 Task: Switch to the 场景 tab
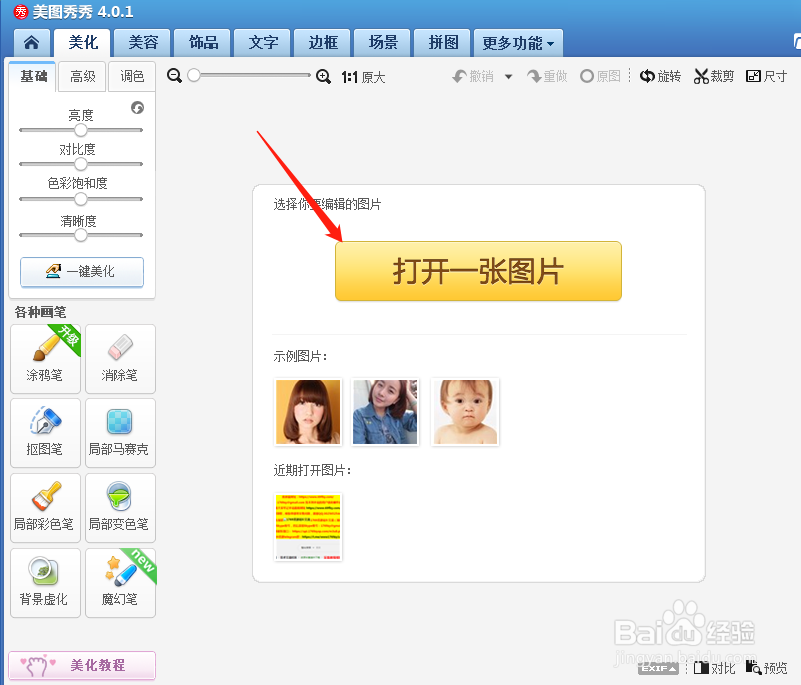tap(383, 42)
